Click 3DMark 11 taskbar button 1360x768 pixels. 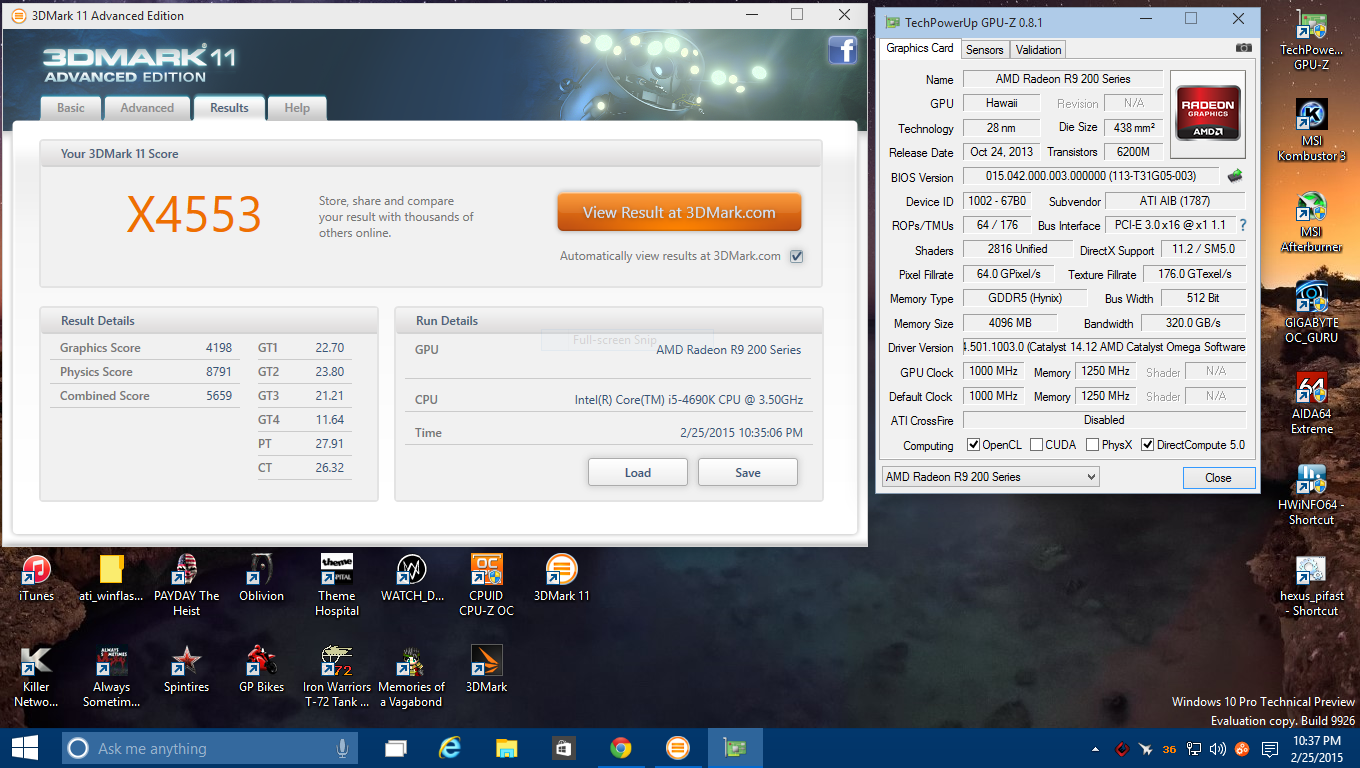pyautogui.click(x=678, y=748)
